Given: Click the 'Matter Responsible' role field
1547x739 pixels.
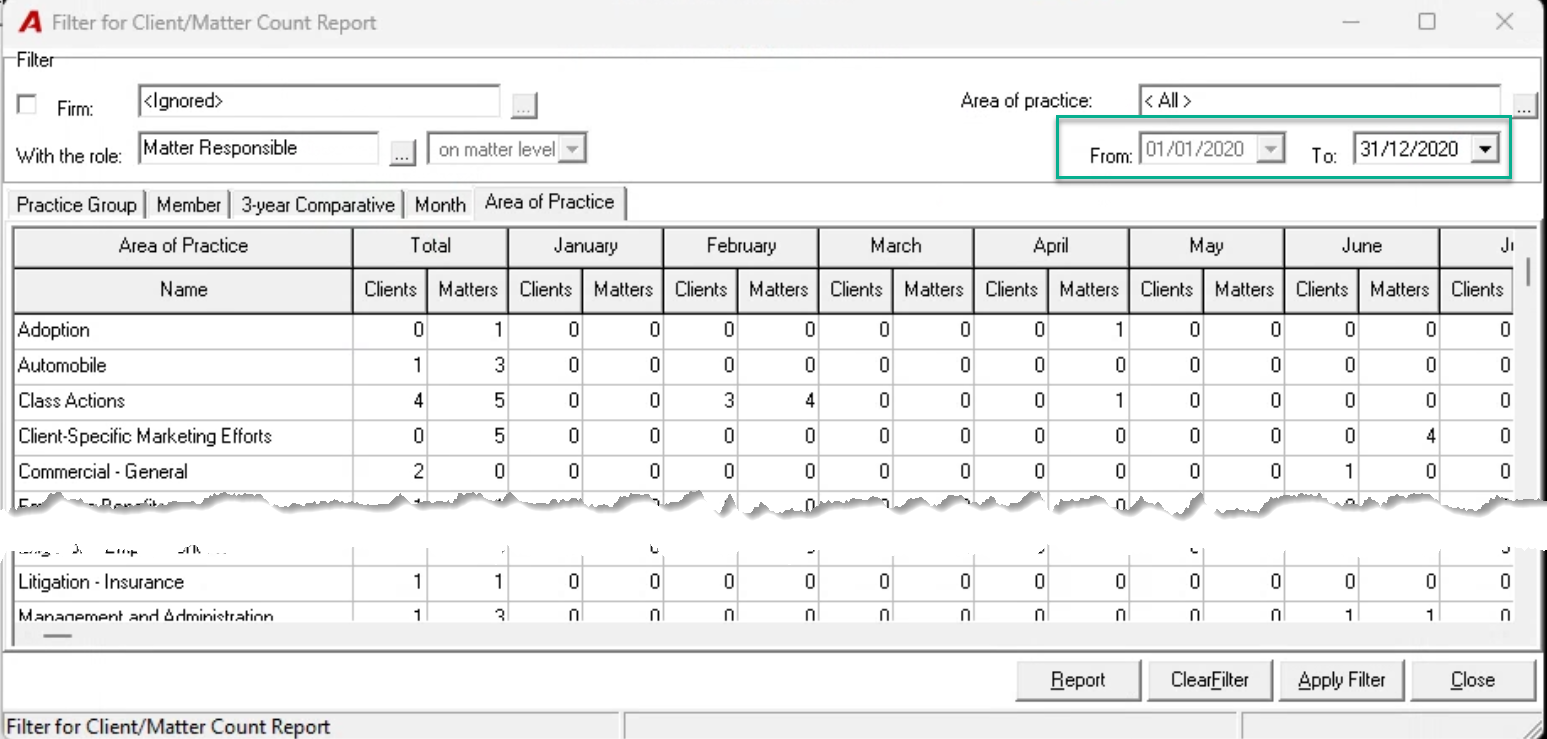Looking at the screenshot, I should (259, 148).
